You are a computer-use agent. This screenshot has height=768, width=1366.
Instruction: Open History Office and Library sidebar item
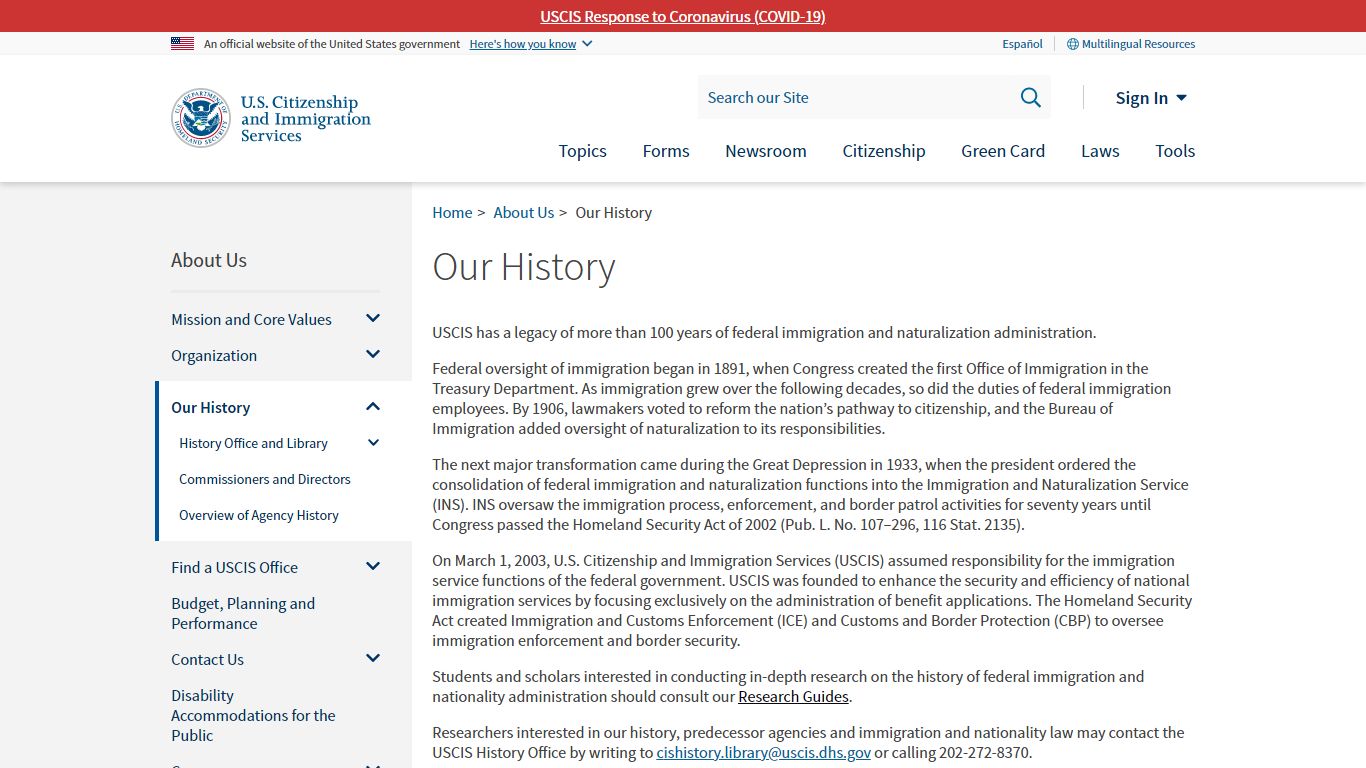coord(253,443)
